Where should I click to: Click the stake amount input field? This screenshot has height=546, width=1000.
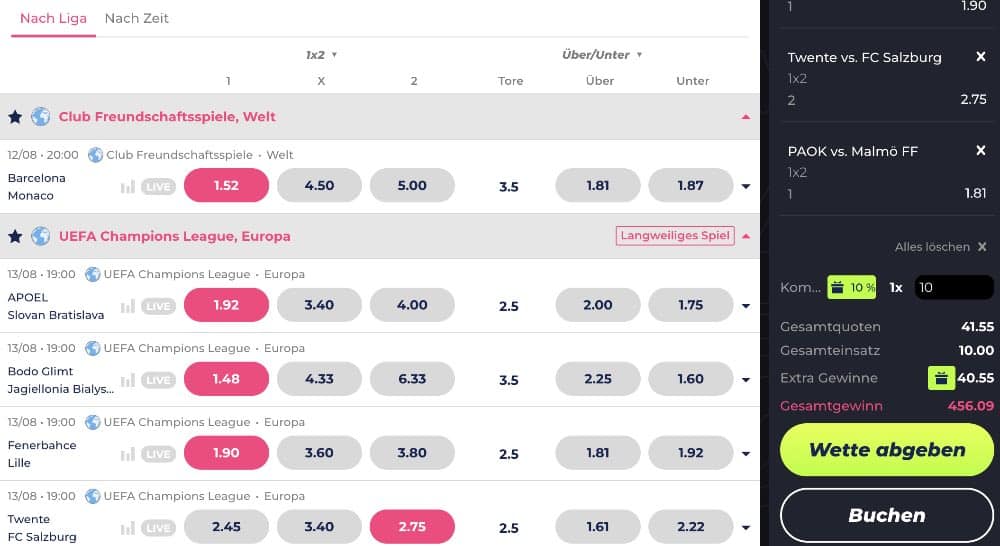[952, 288]
